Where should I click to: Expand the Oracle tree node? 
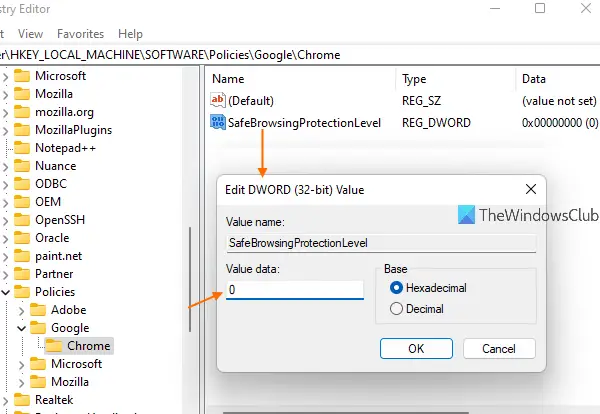pyautogui.click(x=5, y=238)
